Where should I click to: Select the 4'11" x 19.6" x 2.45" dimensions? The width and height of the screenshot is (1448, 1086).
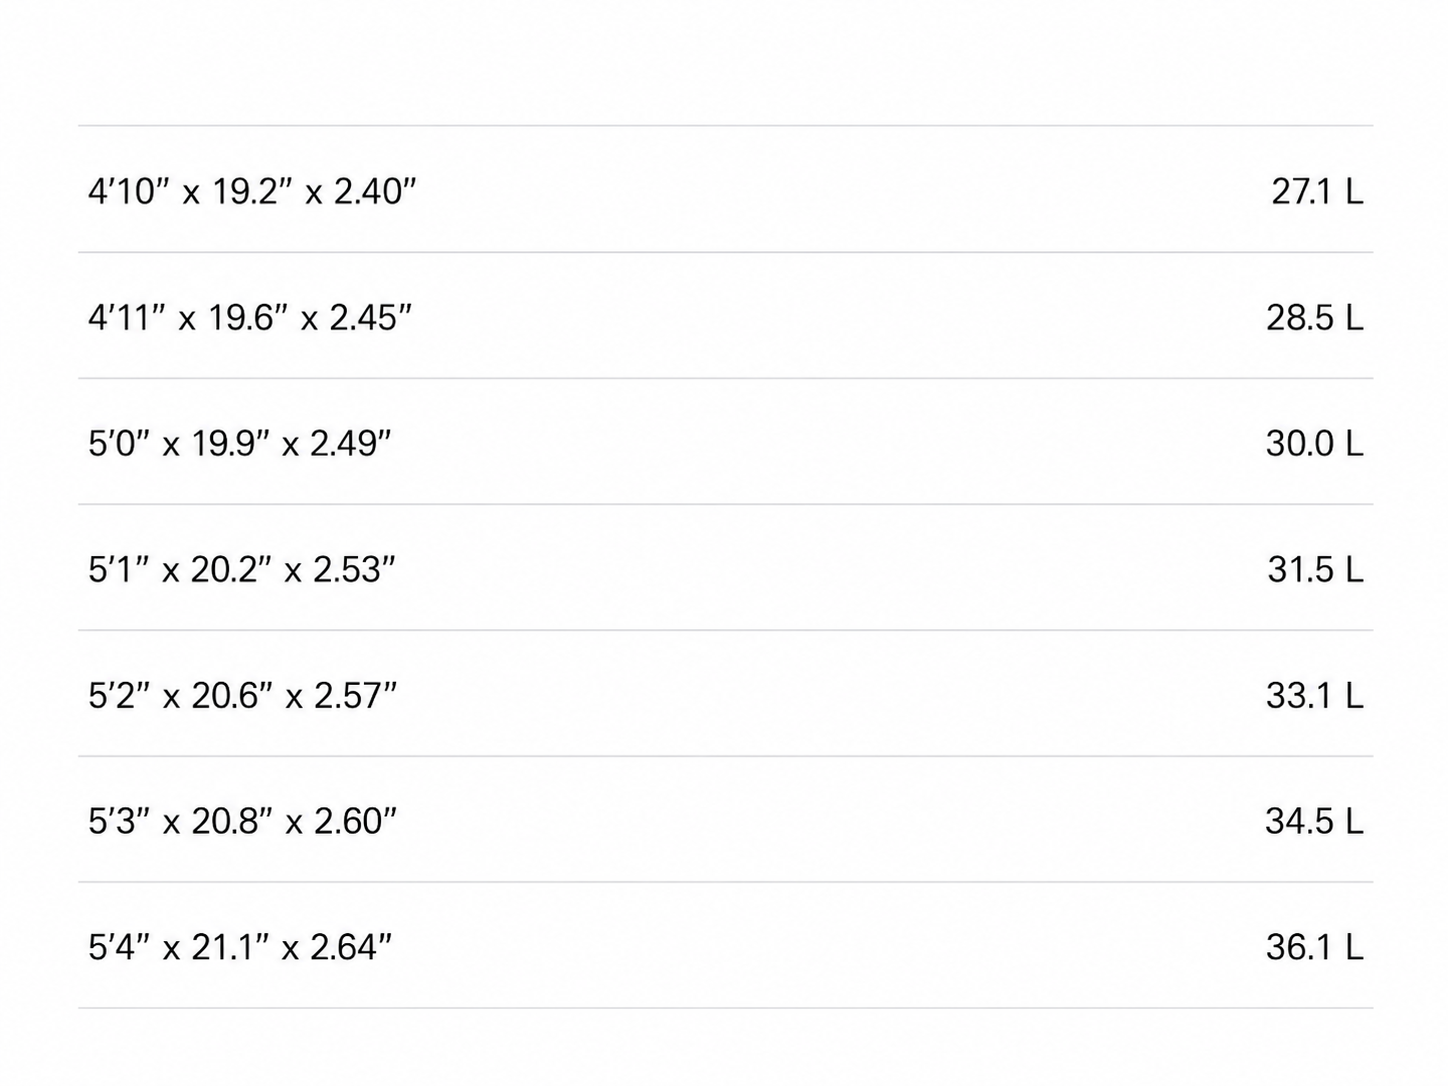pyautogui.click(x=250, y=317)
